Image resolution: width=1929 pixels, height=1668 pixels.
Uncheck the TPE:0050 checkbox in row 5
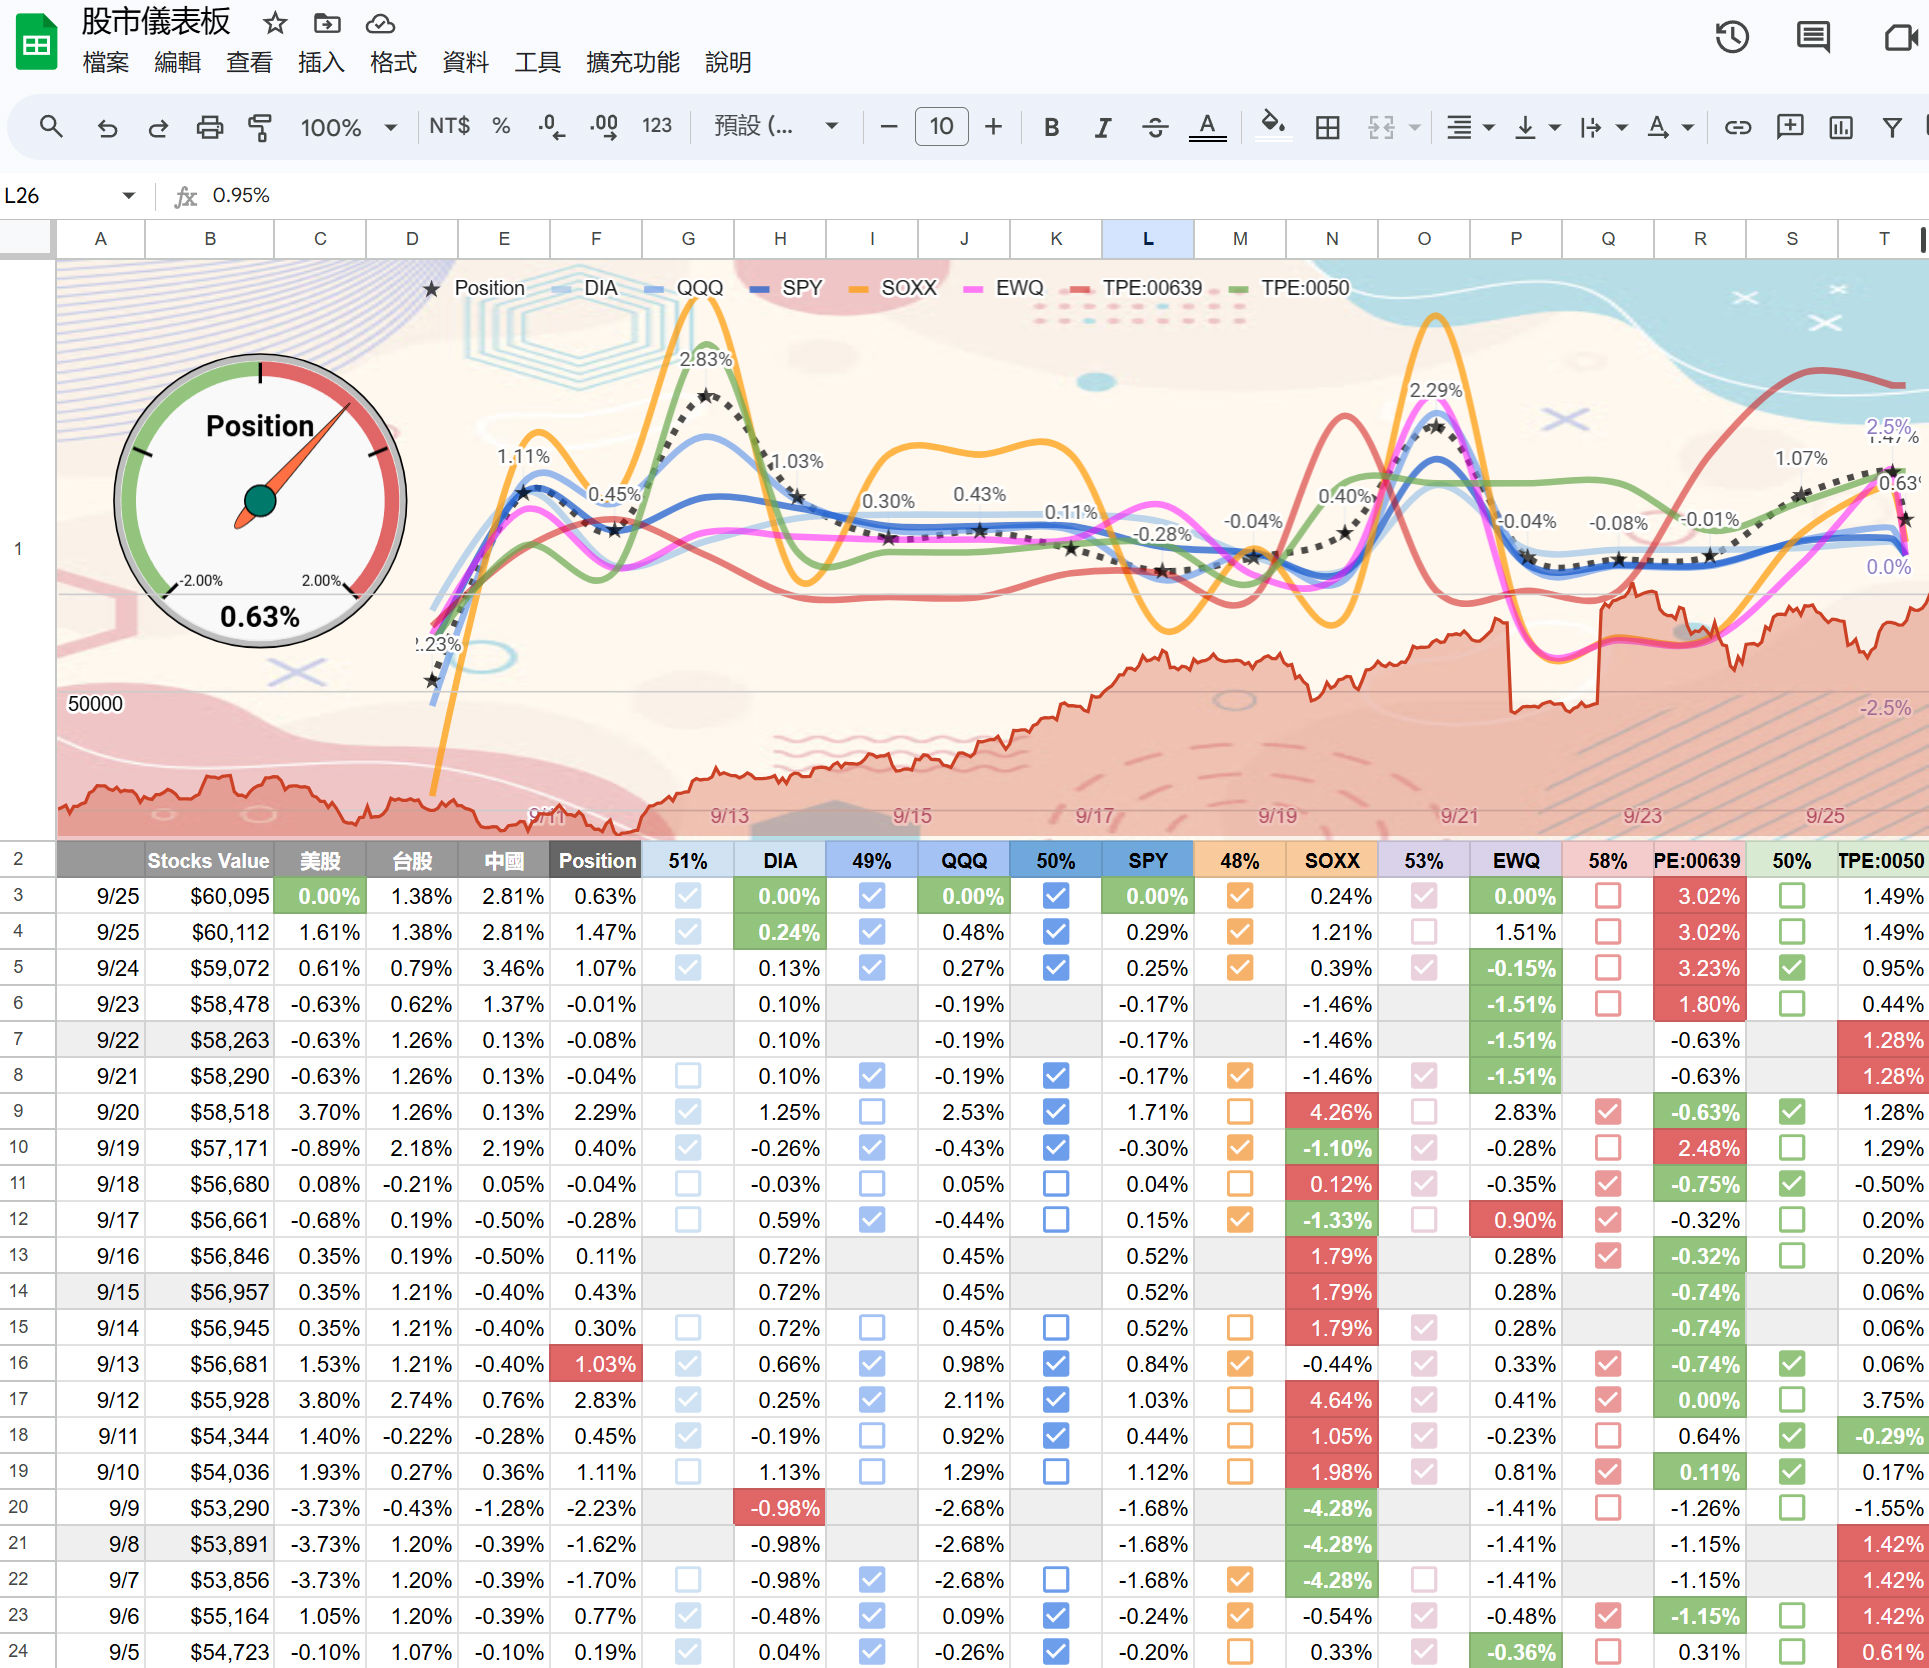tap(1792, 967)
